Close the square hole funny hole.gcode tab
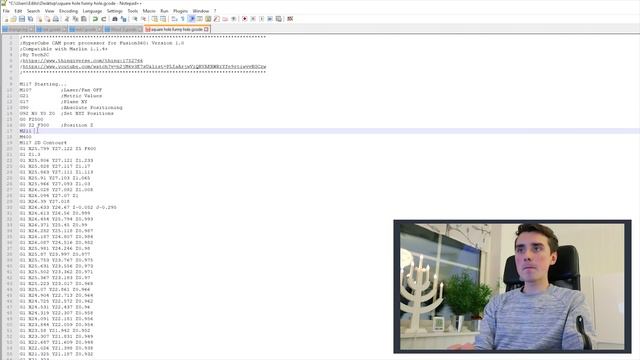The width and height of the screenshot is (640, 360). point(206,29)
